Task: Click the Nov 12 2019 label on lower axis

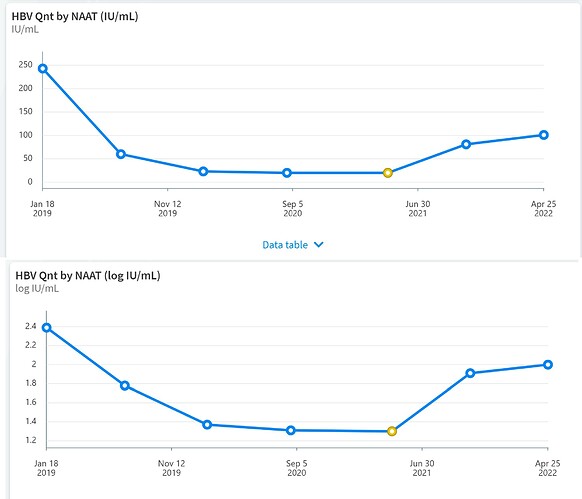Action: click(x=171, y=468)
